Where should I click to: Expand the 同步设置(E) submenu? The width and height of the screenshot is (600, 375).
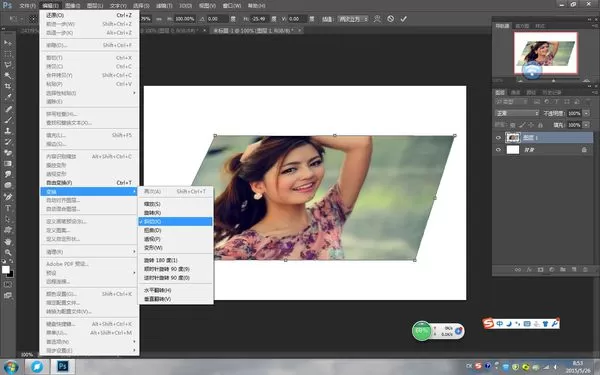89,350
